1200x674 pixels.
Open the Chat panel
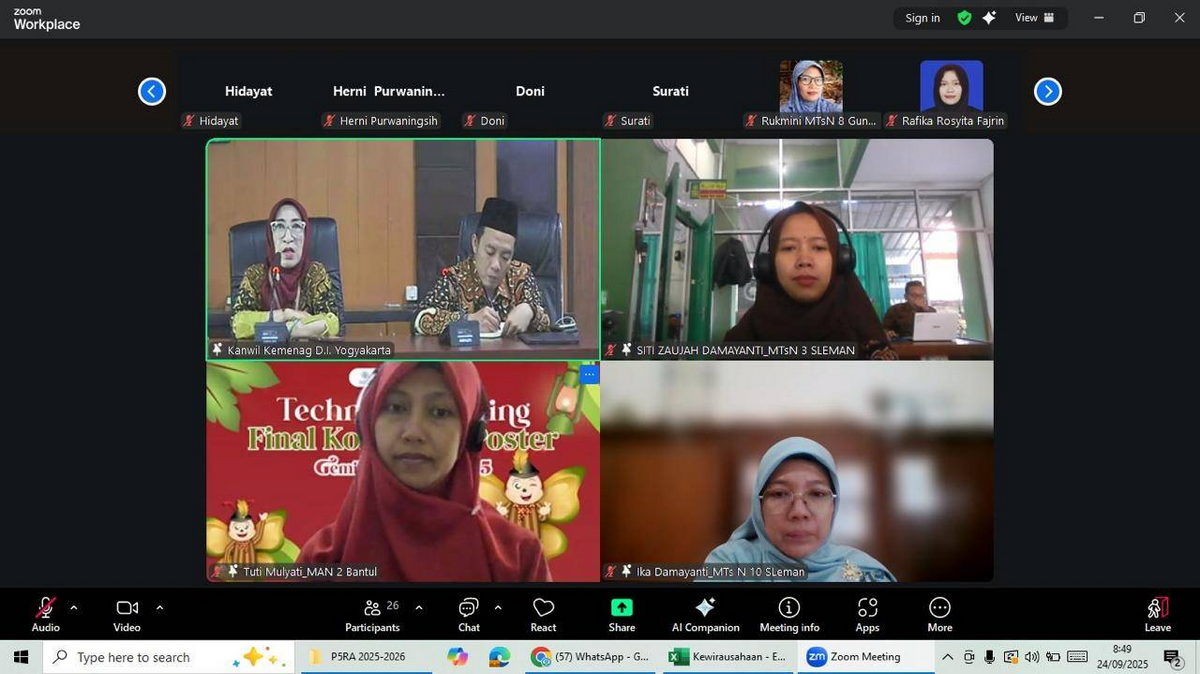pos(468,614)
